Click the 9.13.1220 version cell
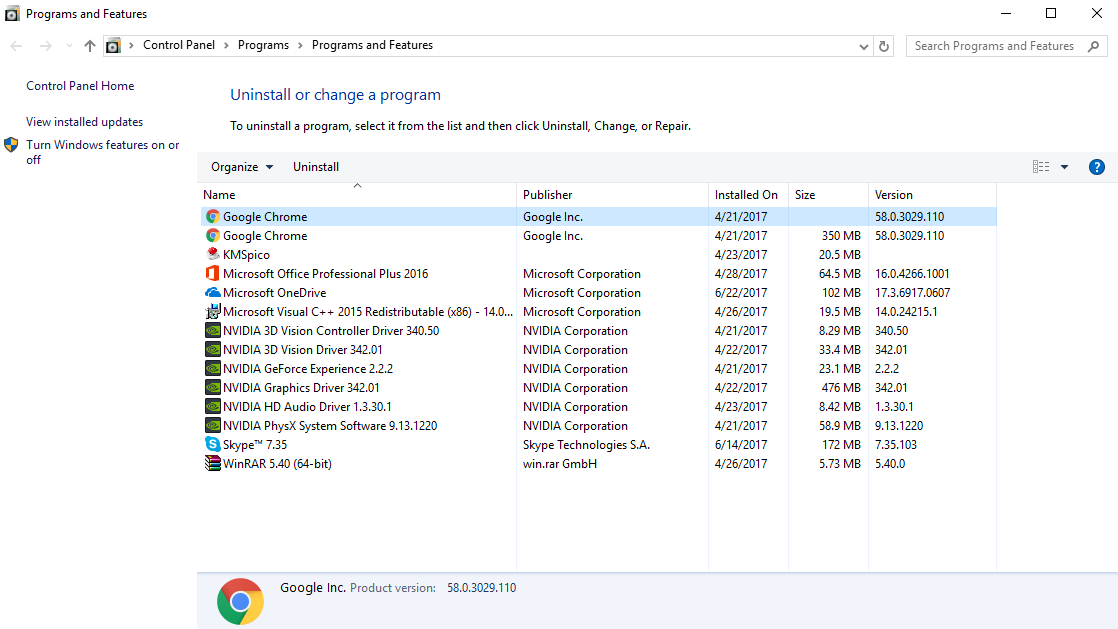 (899, 426)
